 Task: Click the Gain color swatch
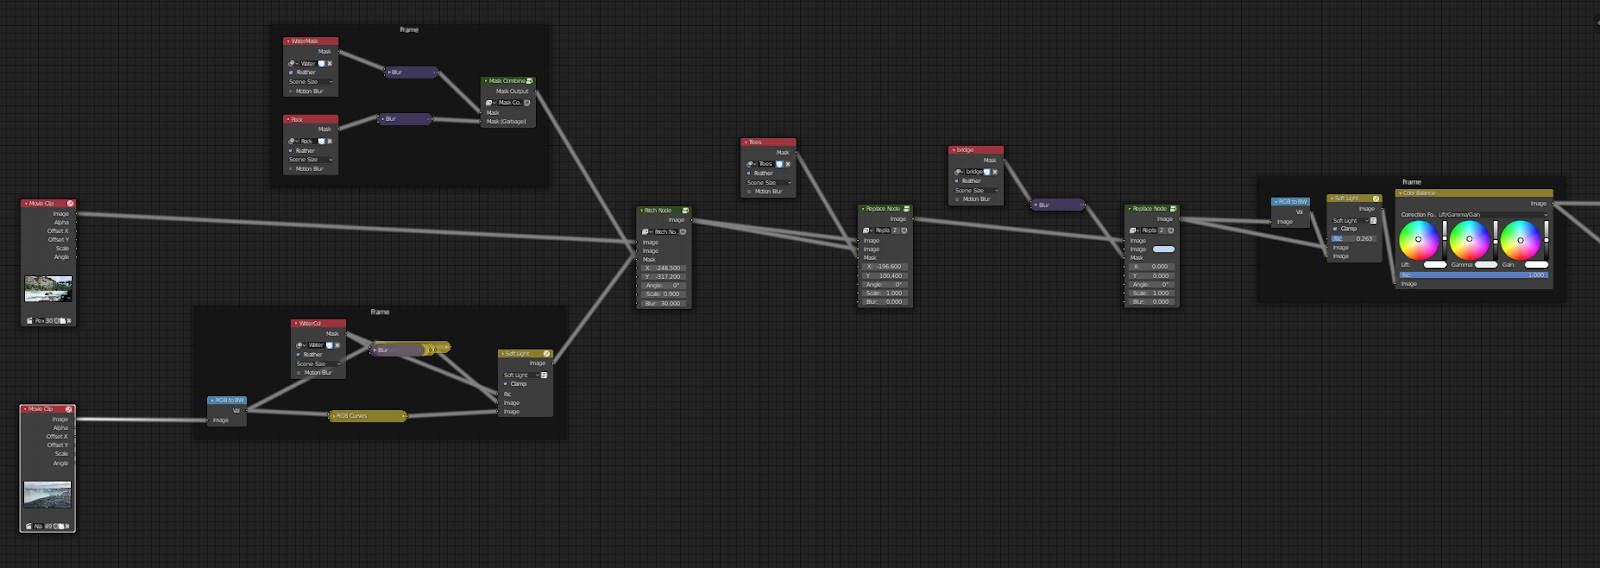[1537, 265]
